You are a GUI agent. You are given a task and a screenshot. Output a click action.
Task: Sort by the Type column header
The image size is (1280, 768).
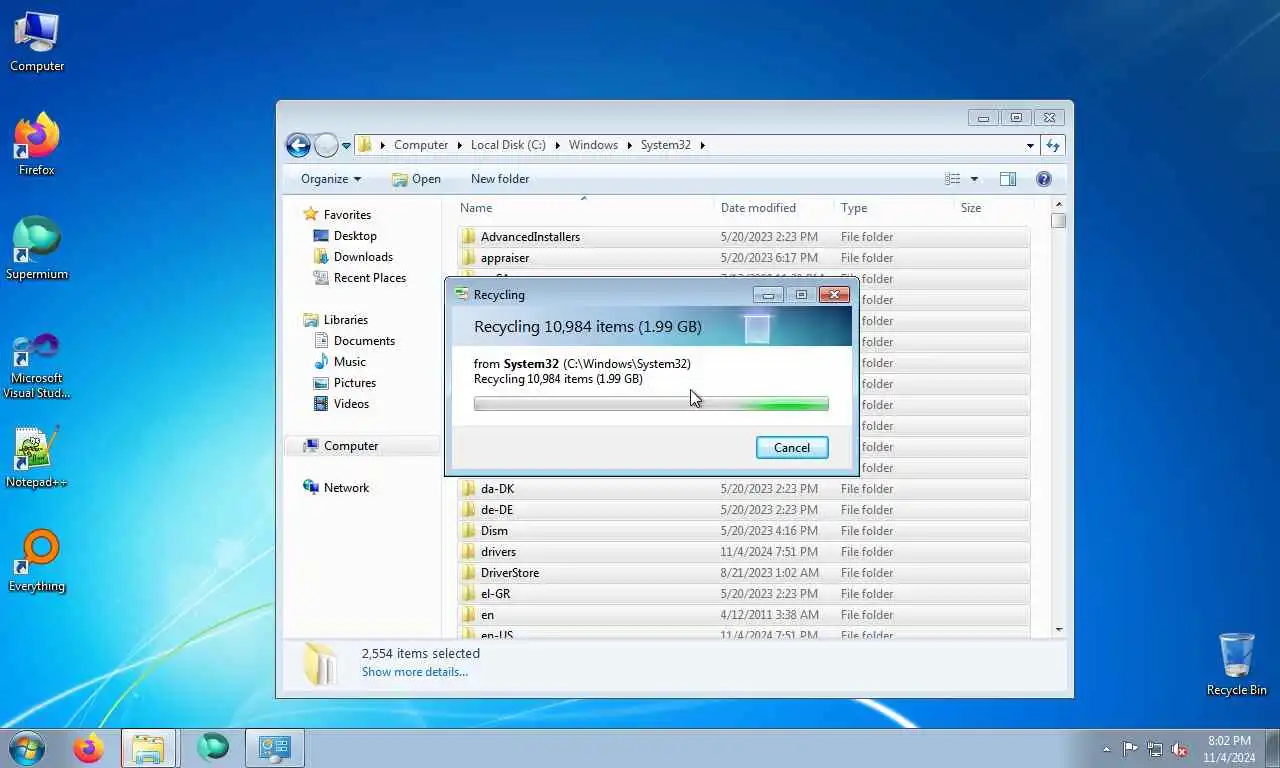coord(894,208)
